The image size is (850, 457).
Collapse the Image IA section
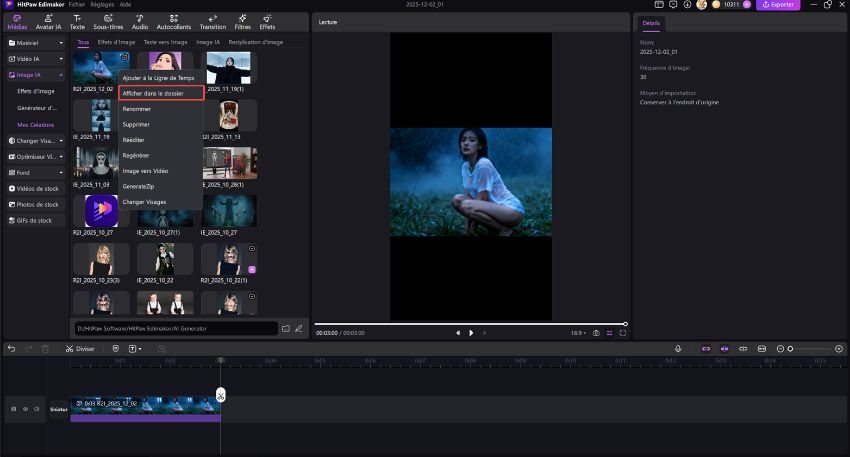tap(36, 75)
